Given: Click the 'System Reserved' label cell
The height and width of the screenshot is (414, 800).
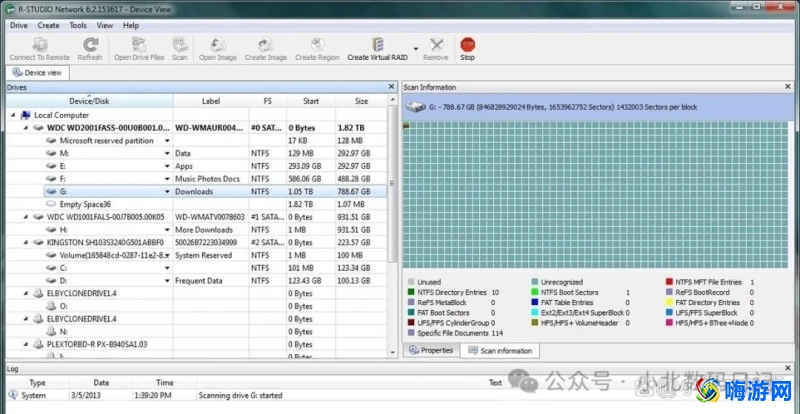Looking at the screenshot, I should pyautogui.click(x=203, y=255).
